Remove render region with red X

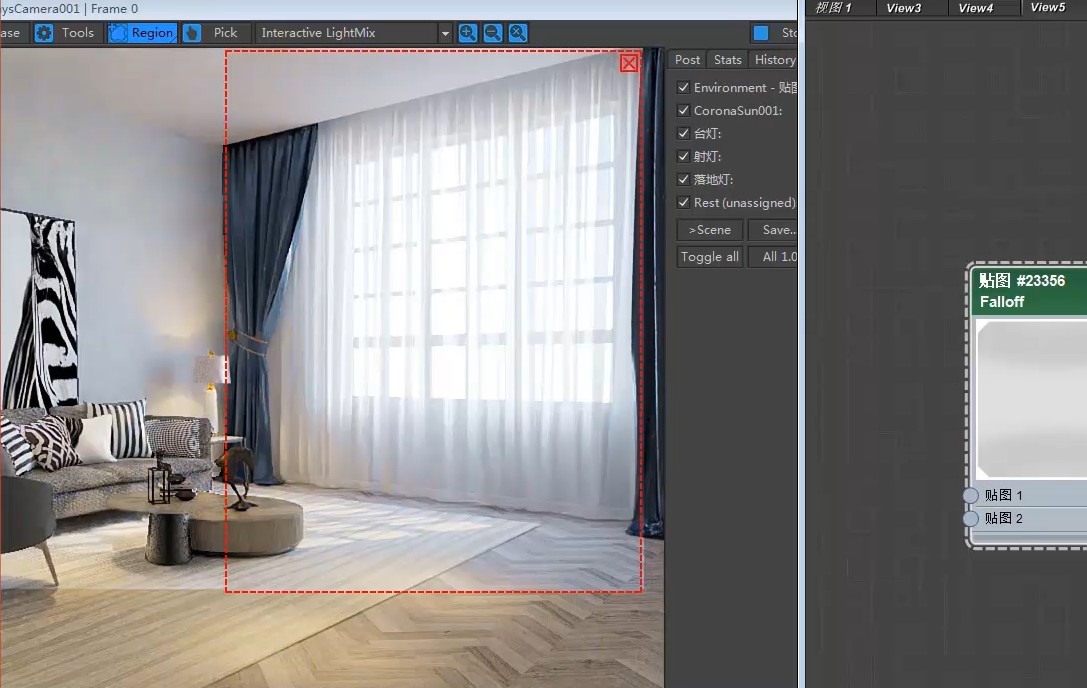coord(629,63)
